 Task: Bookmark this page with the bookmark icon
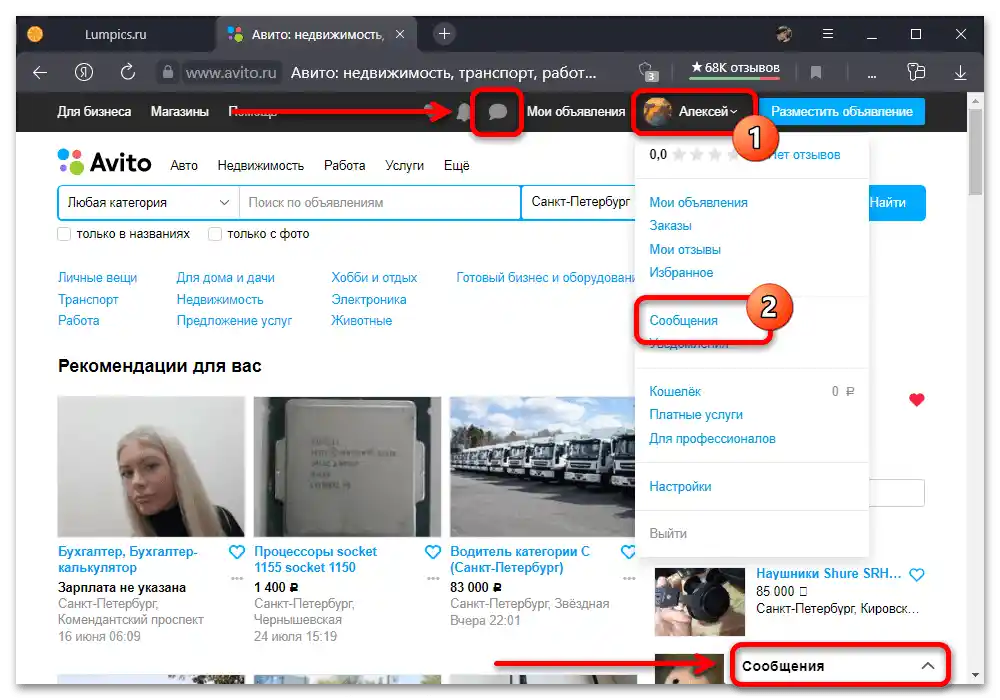[x=816, y=73]
